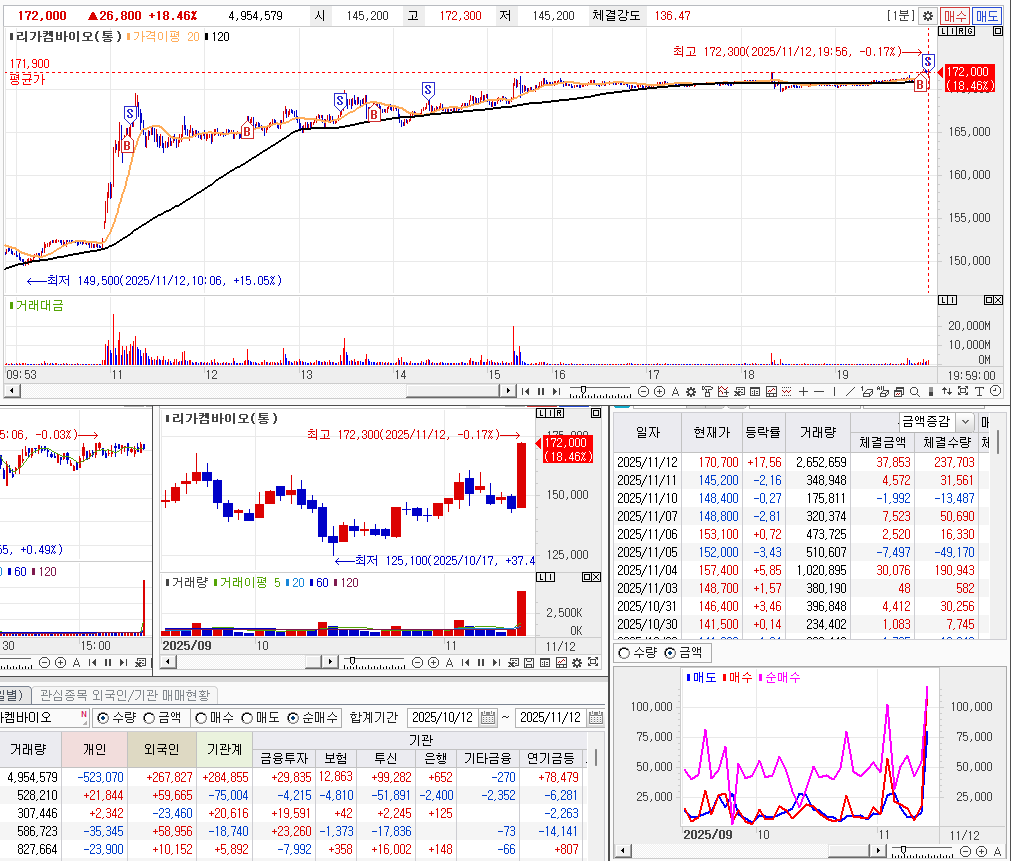Click the Excel export icon in main chart toolbar
The height and width of the screenshot is (861, 1011).
(x=740, y=391)
